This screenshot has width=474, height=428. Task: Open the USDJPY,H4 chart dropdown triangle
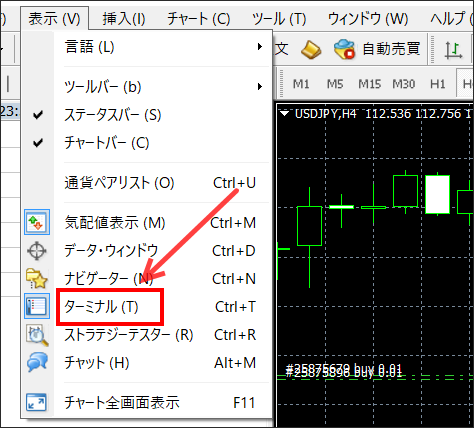[x=284, y=114]
